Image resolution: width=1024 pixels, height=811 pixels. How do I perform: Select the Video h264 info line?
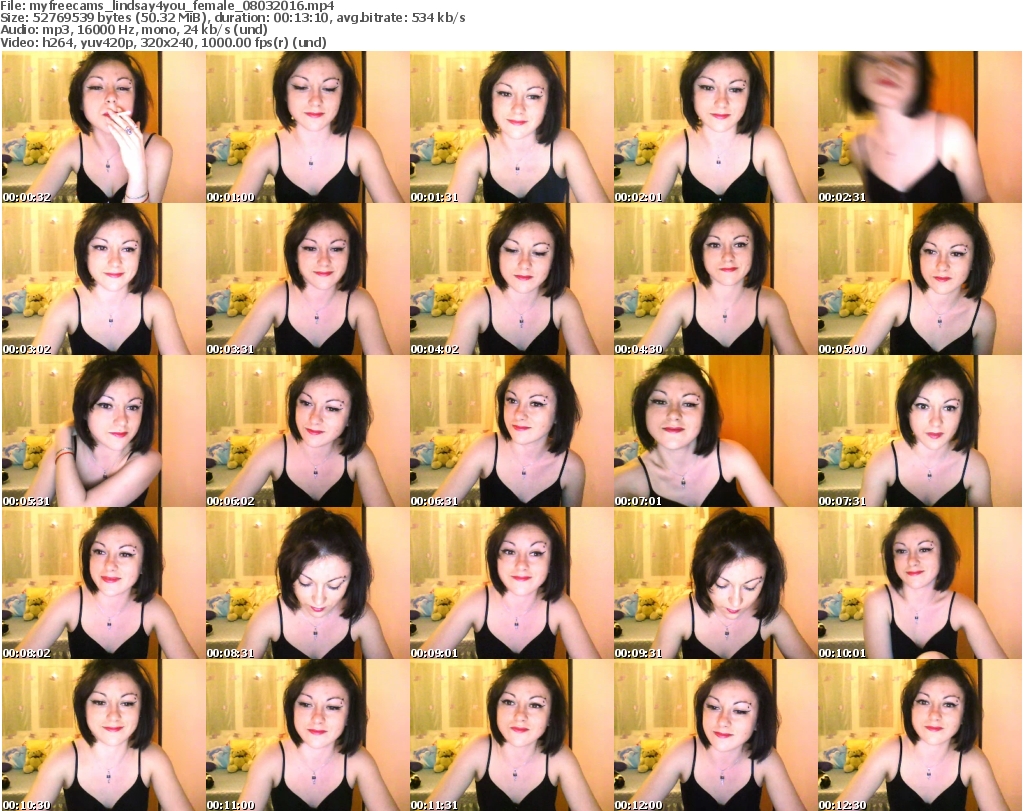click(163, 42)
